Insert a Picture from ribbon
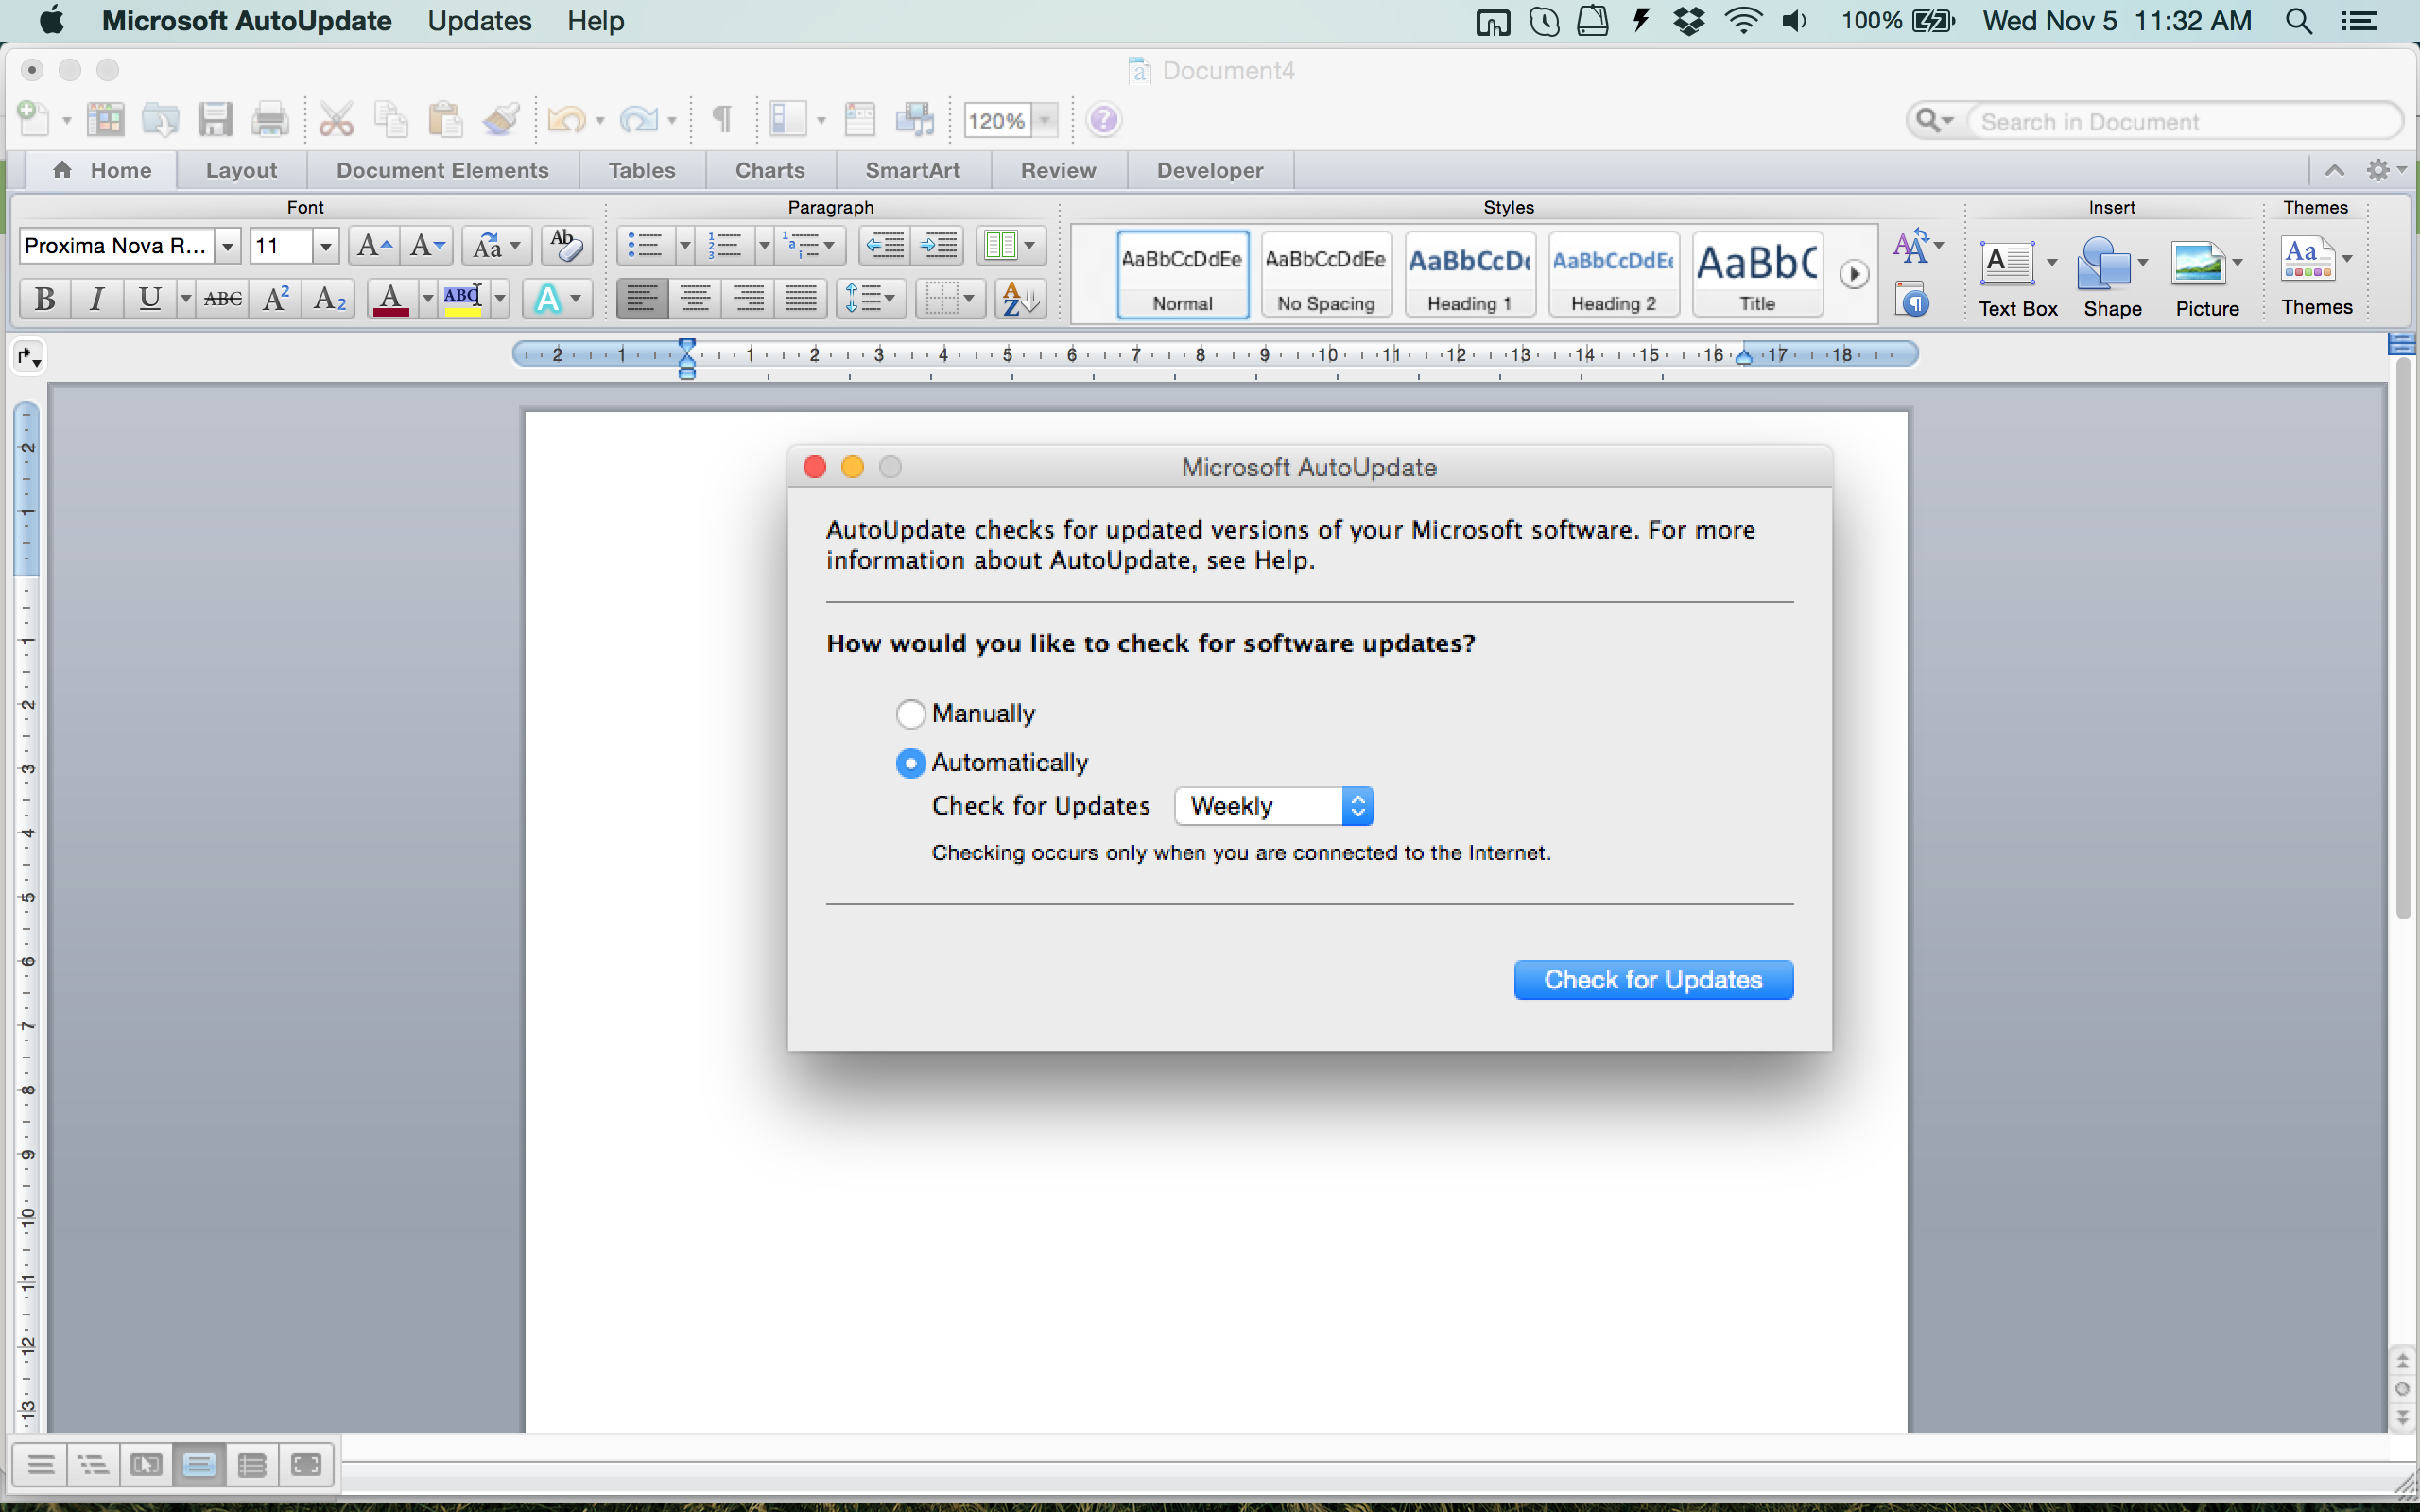 tap(2207, 278)
